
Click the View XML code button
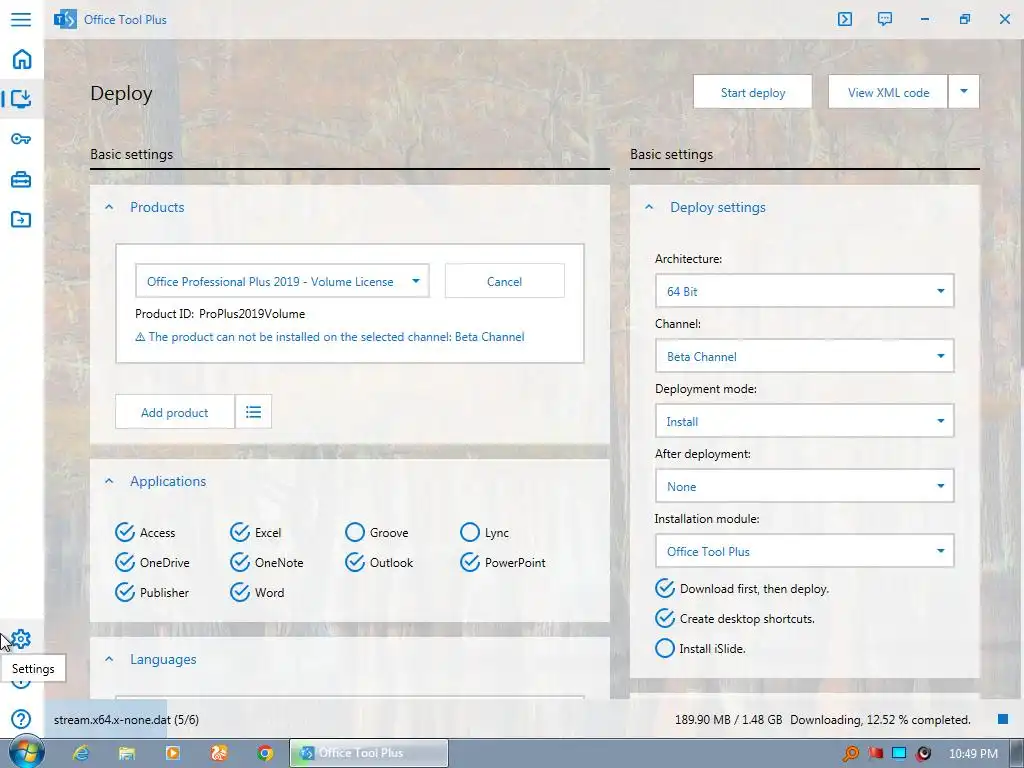pos(888,92)
